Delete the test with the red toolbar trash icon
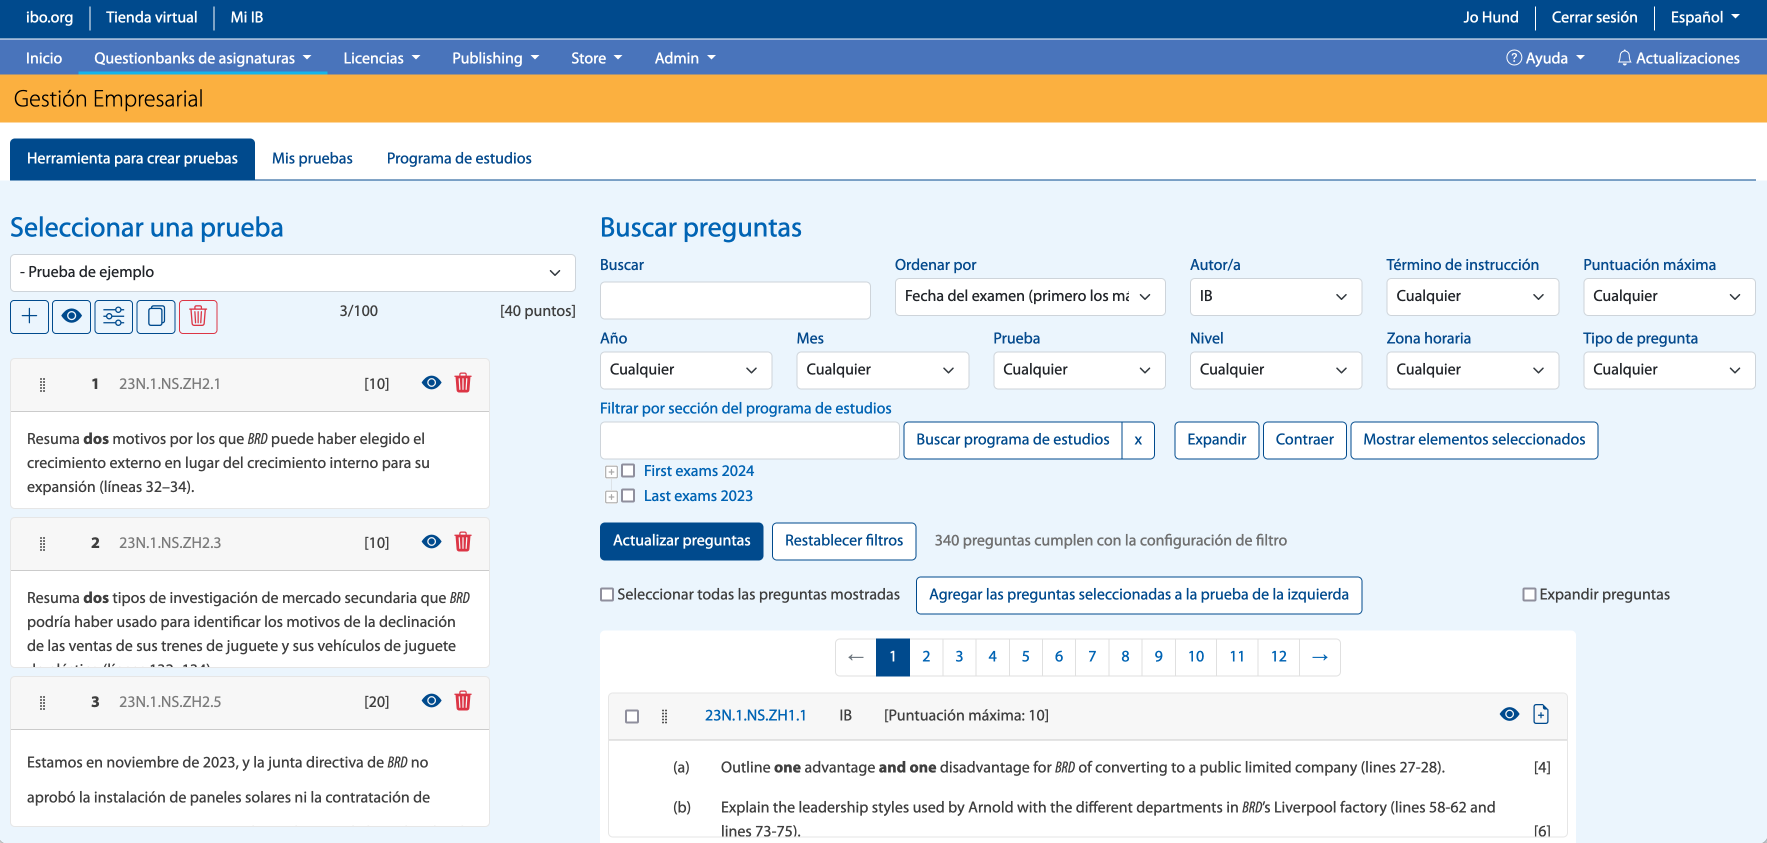Image resolution: width=1767 pixels, height=843 pixels. tap(198, 316)
